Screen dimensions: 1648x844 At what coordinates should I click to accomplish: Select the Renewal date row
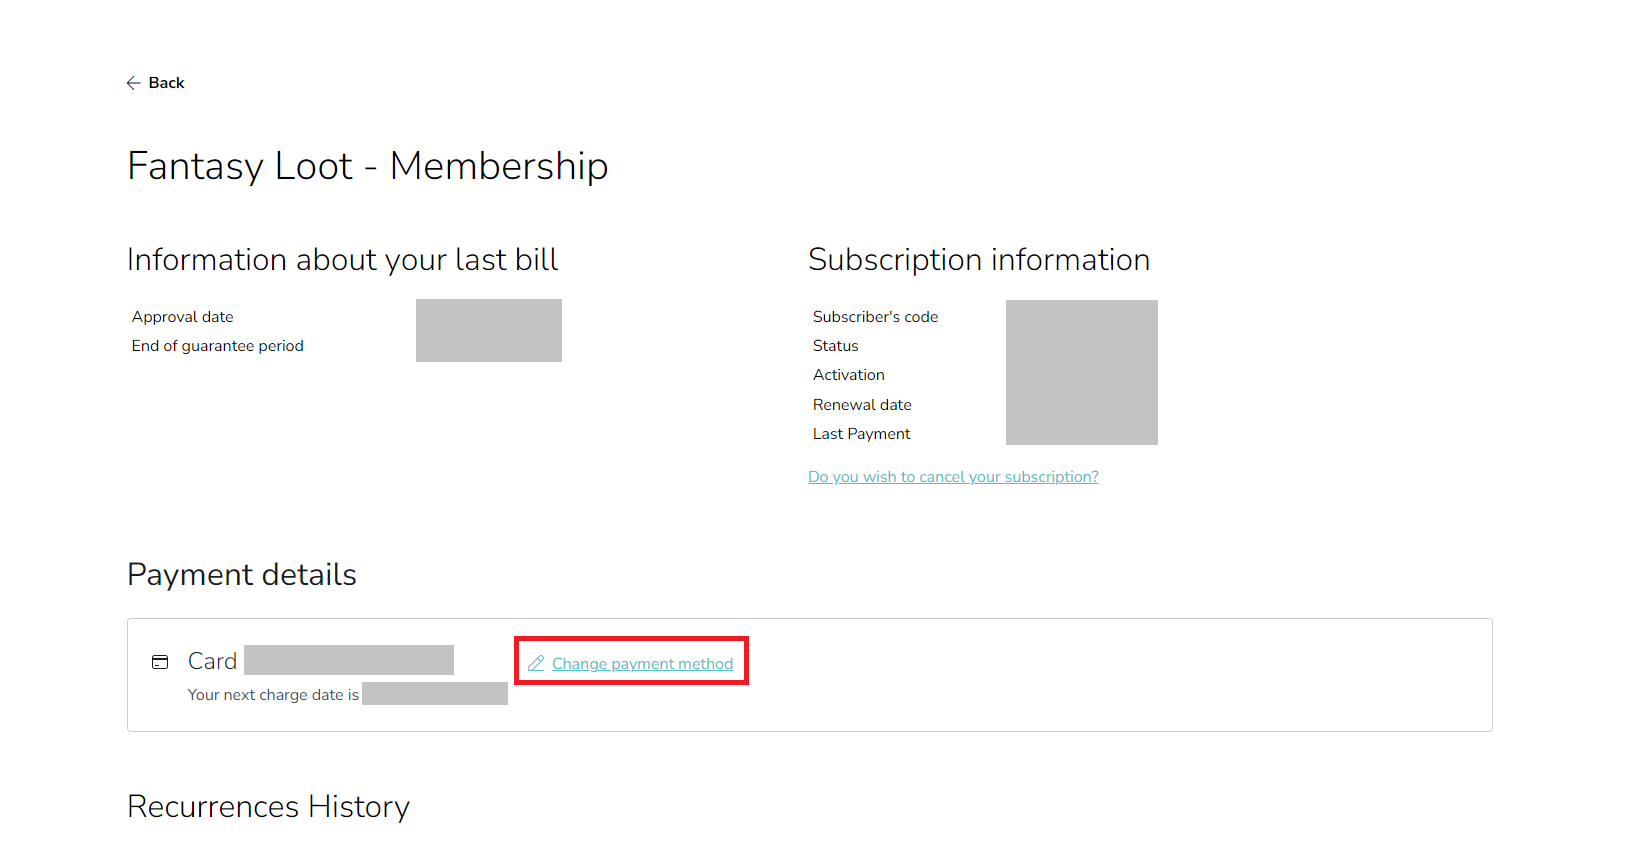(862, 404)
